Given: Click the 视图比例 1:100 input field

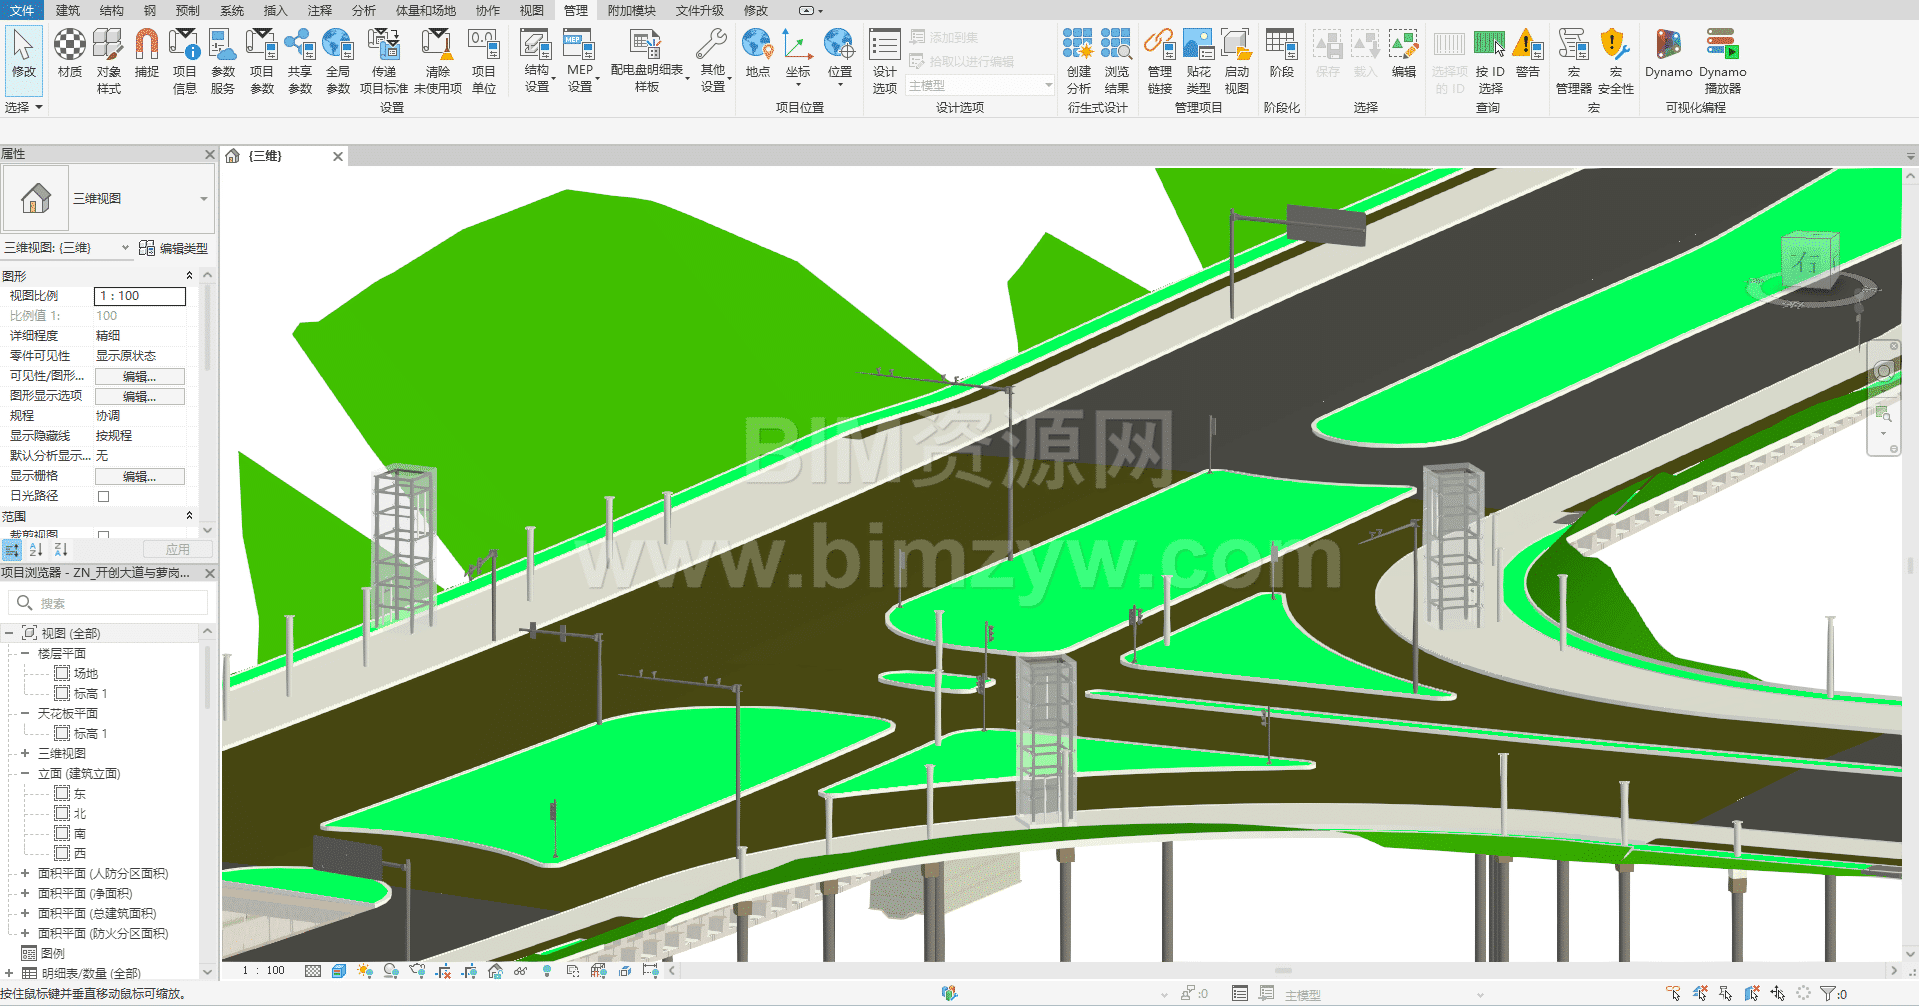Looking at the screenshot, I should tap(139, 296).
